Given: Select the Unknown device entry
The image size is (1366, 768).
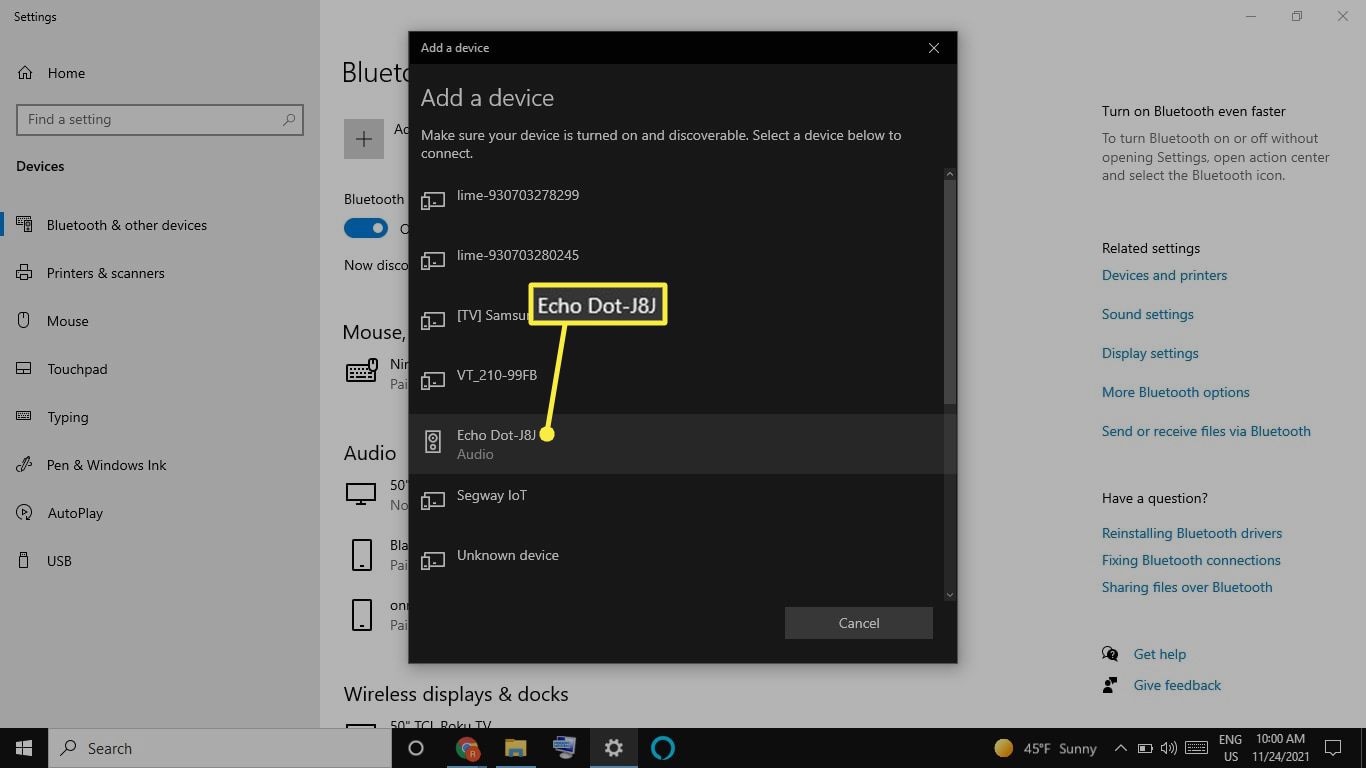Looking at the screenshot, I should tap(676, 563).
